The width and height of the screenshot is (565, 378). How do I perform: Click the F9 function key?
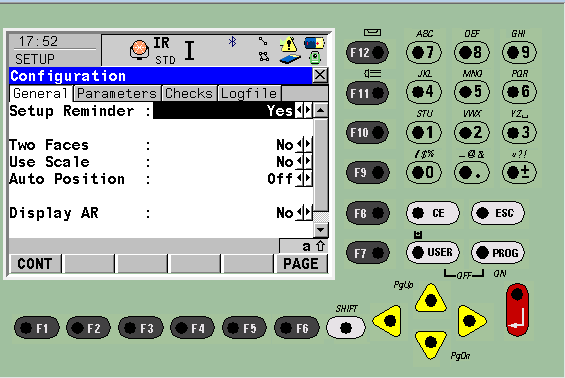pos(368,172)
